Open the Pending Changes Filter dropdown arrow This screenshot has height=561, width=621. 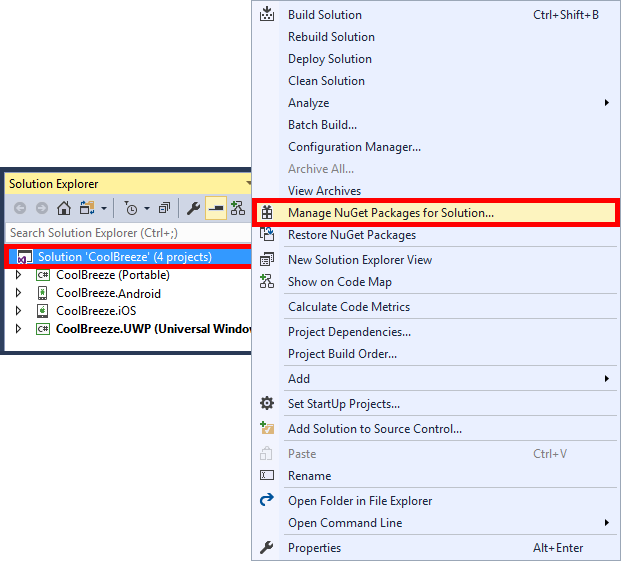(x=147, y=209)
